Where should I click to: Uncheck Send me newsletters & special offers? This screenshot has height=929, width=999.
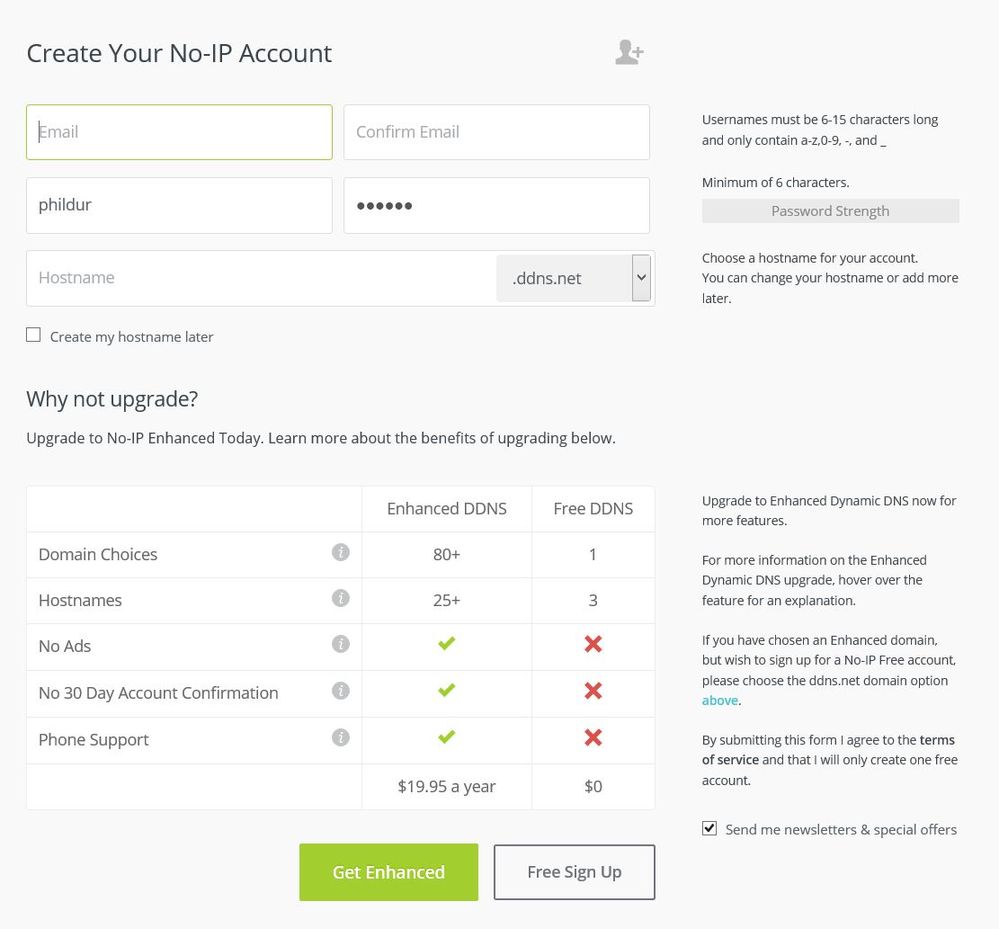tap(709, 828)
